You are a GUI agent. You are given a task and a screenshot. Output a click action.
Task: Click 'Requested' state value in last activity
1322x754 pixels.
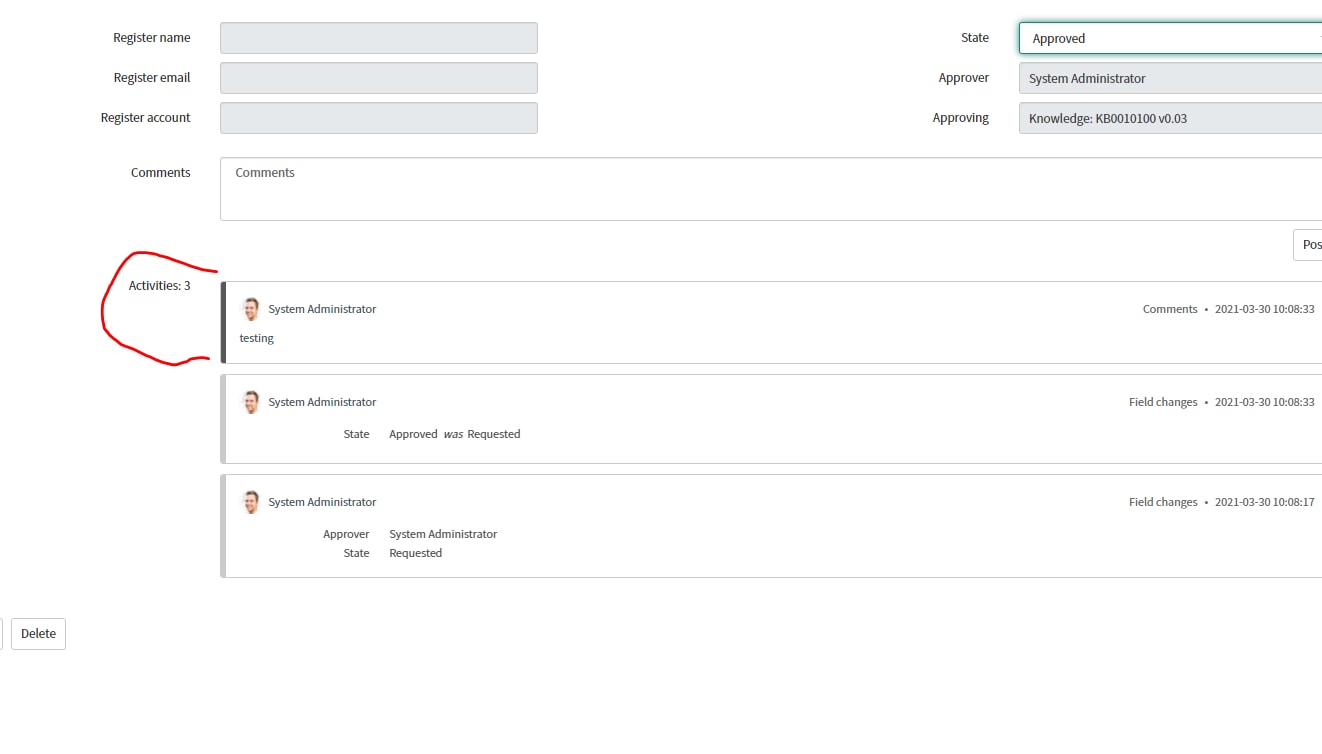[x=416, y=553]
